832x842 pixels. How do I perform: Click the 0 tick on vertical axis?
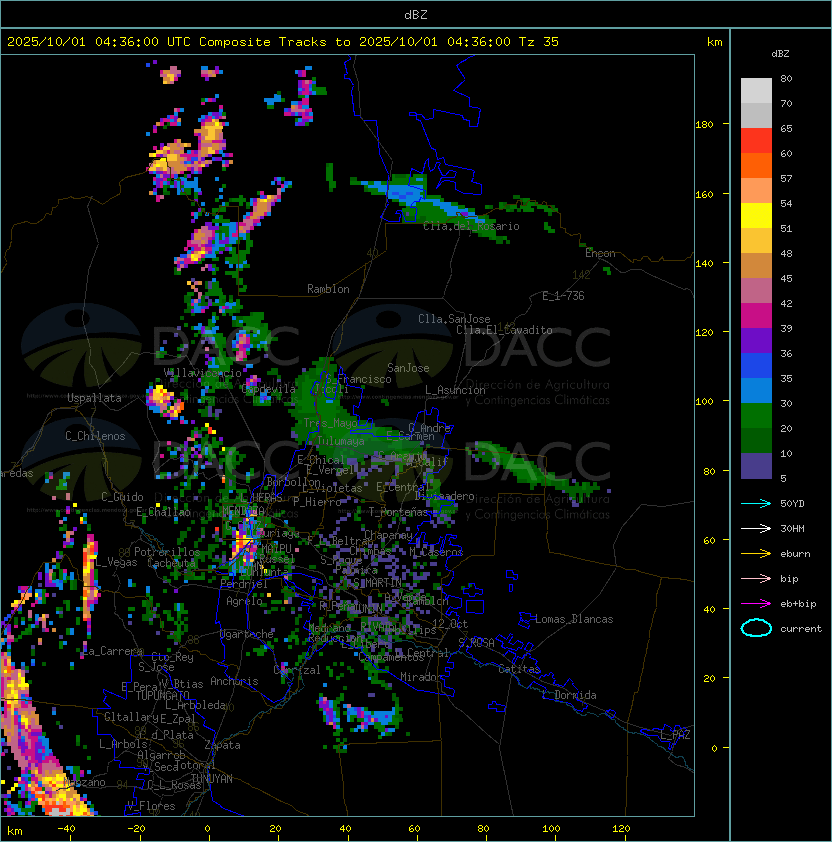tap(714, 749)
